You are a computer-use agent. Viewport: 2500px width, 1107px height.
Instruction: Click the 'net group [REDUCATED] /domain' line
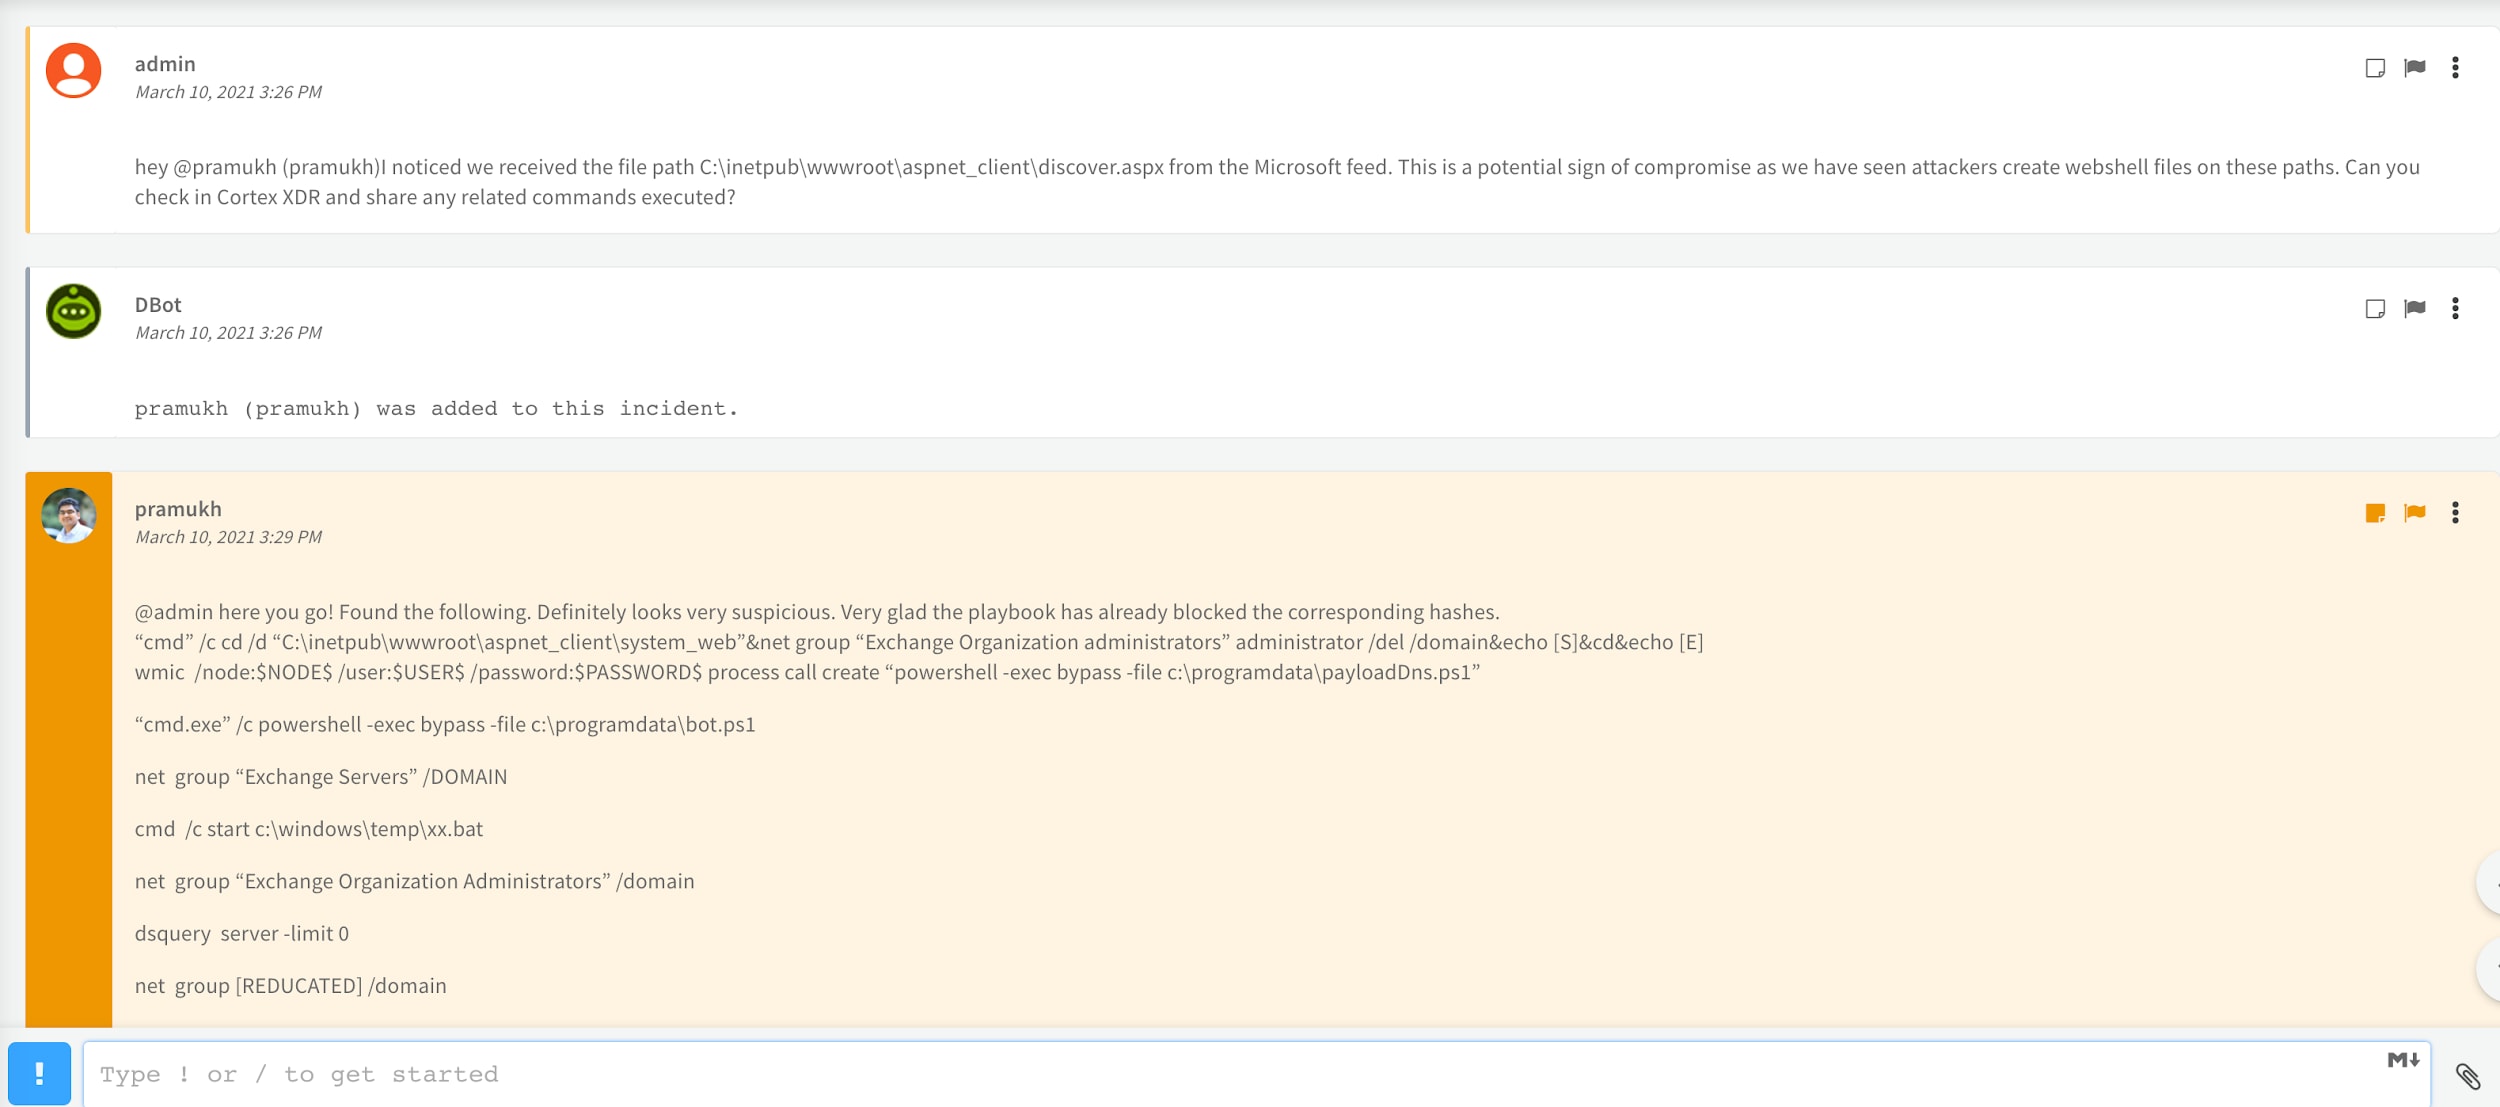click(x=290, y=986)
